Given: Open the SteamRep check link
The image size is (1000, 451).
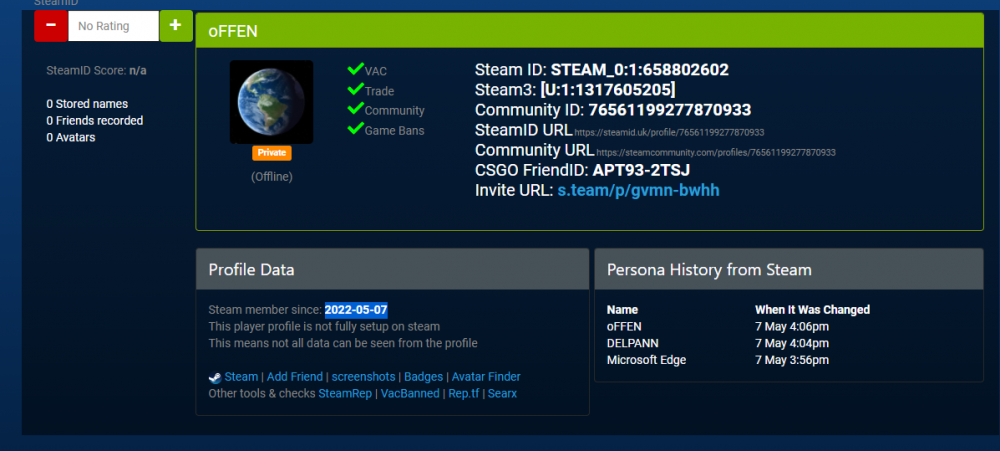Looking at the screenshot, I should pyautogui.click(x=345, y=394).
